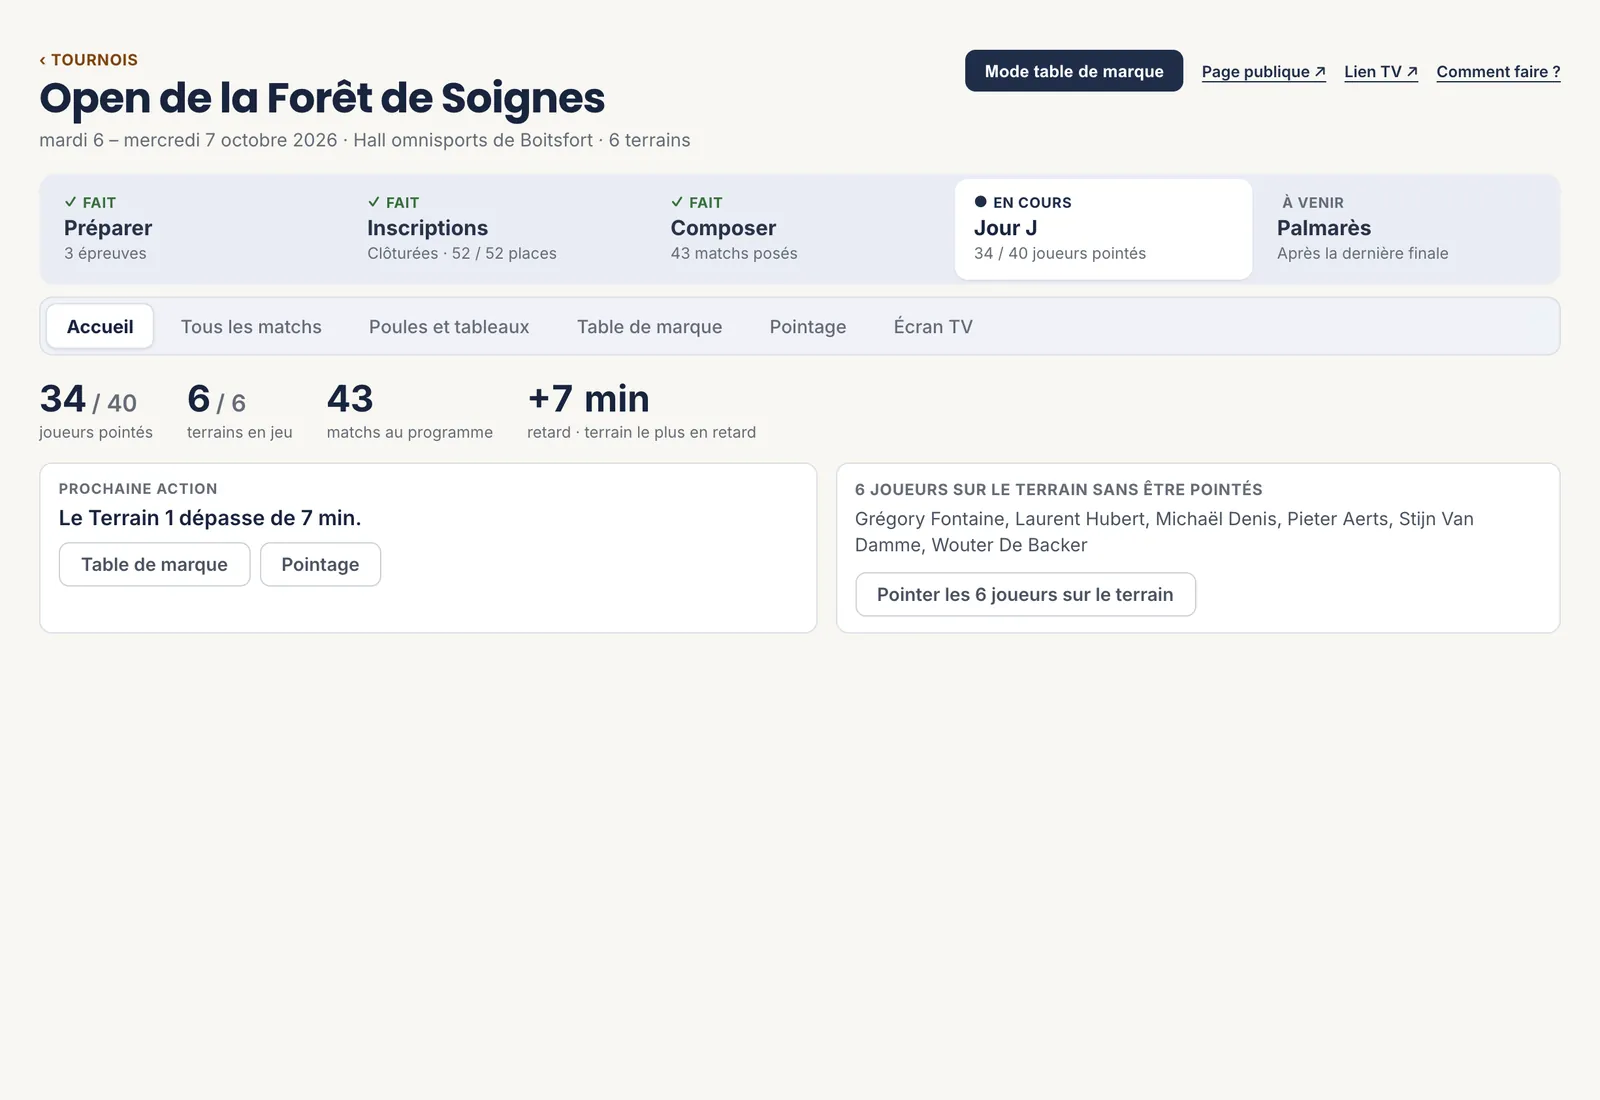Click the 43 matchs au programme stat
This screenshot has width=1600, height=1100.
click(x=409, y=411)
